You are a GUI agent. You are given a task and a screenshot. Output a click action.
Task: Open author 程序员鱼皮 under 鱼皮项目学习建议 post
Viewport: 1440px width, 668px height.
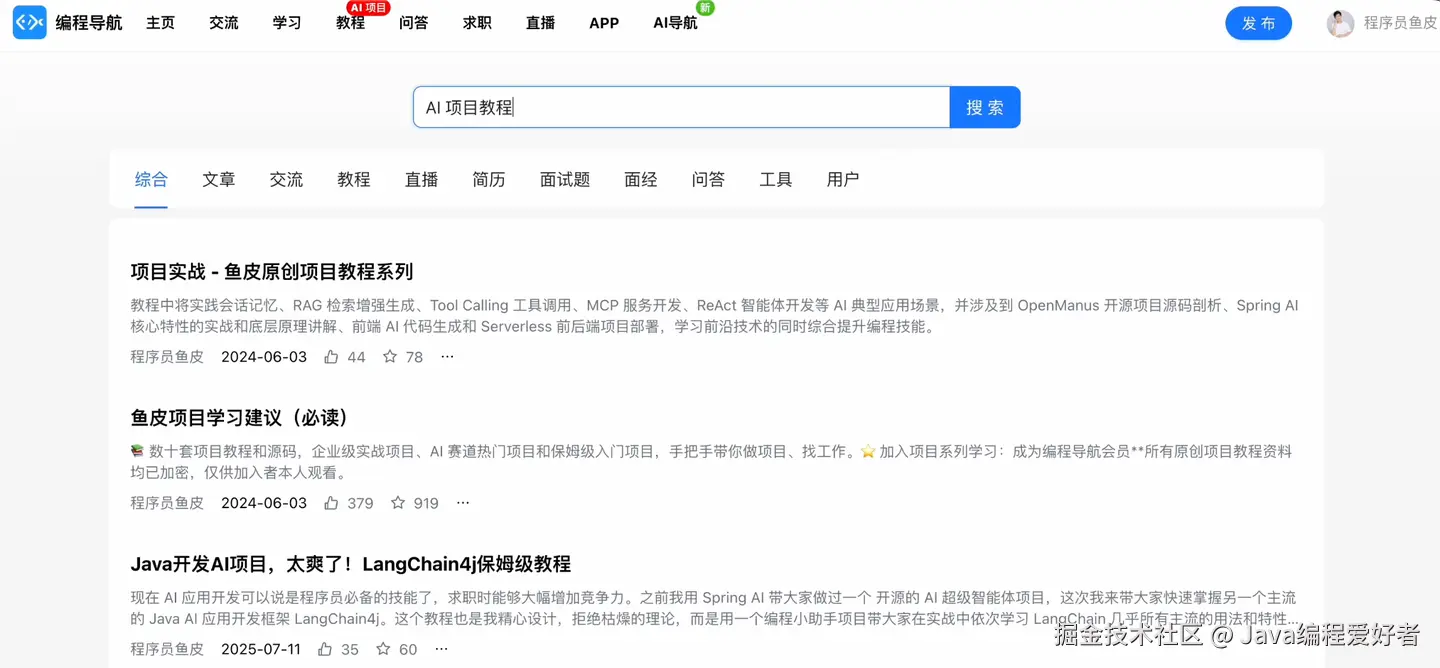click(167, 503)
